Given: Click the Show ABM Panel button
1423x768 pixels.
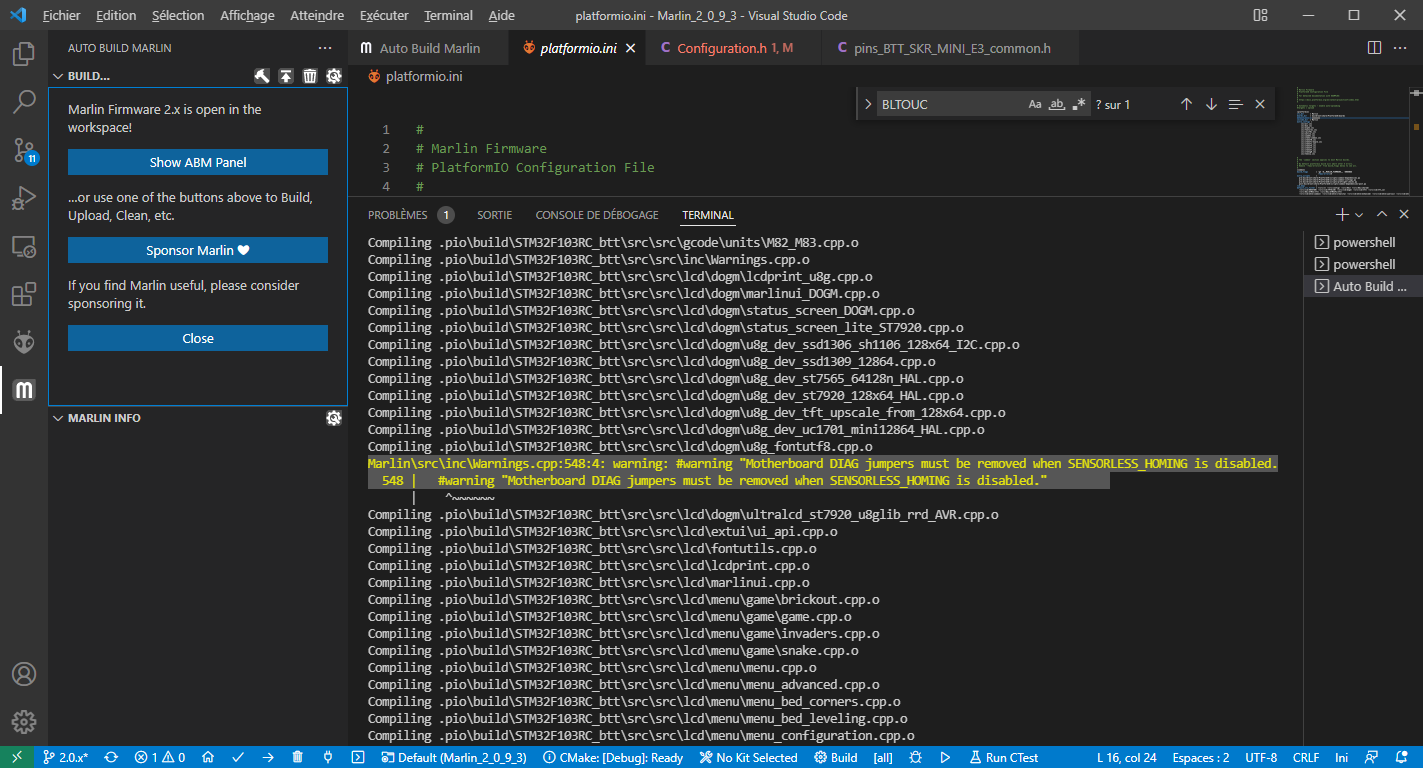Looking at the screenshot, I should point(198,162).
